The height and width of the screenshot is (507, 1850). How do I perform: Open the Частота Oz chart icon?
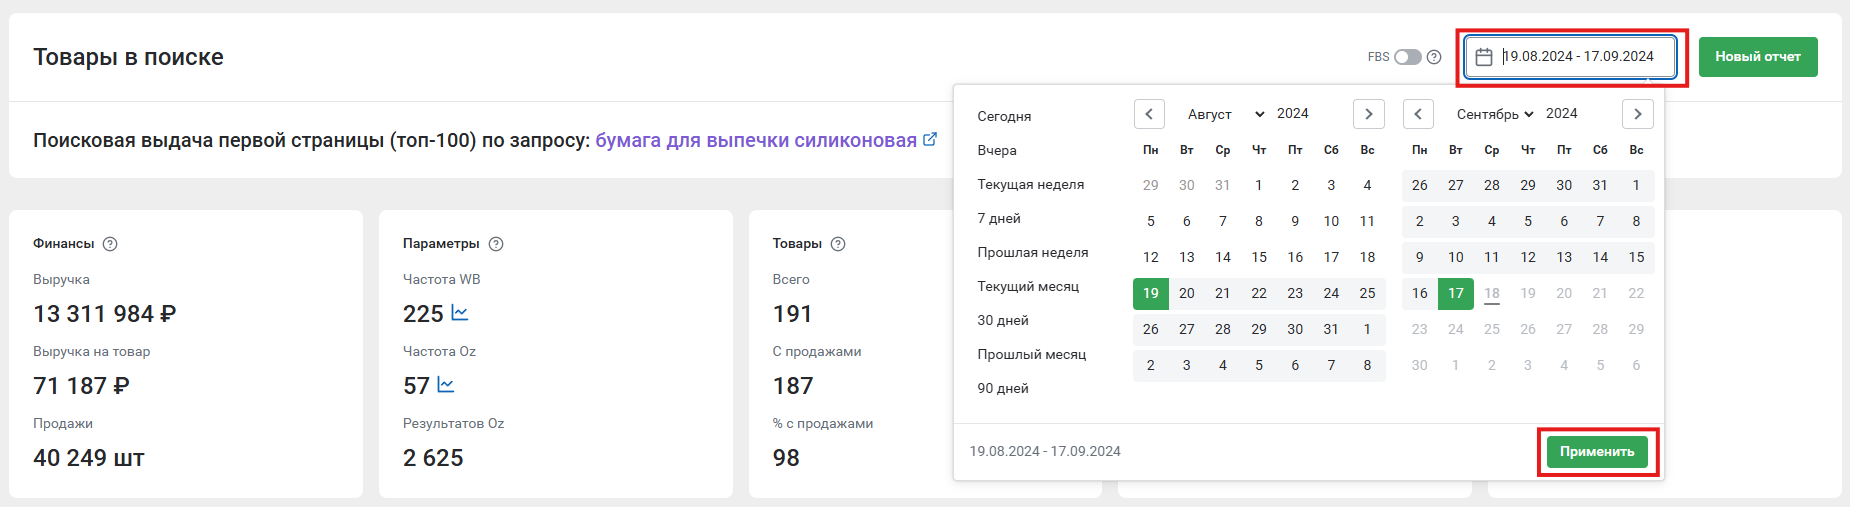(x=446, y=385)
